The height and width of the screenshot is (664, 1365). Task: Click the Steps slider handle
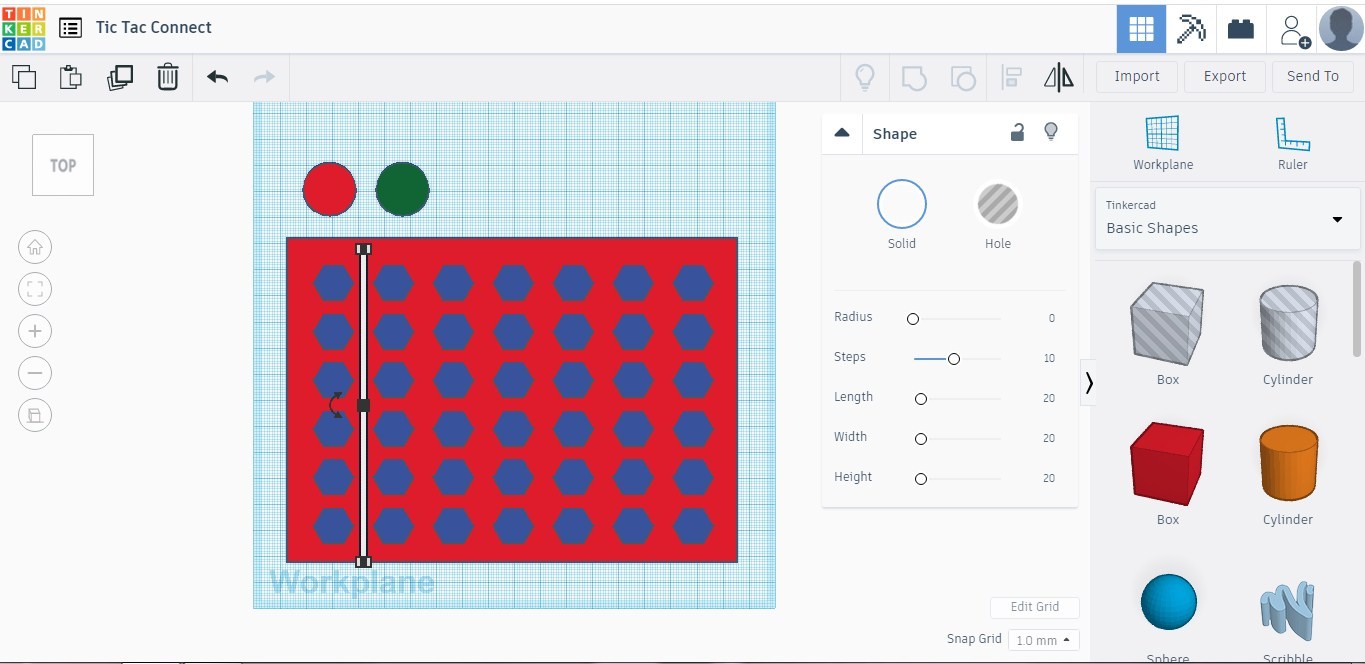(954, 359)
